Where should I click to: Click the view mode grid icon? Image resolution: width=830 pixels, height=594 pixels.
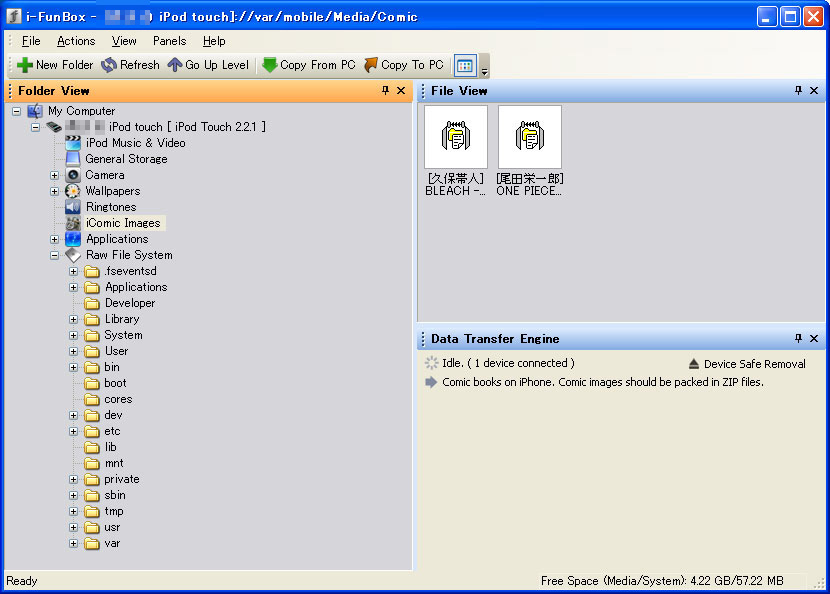pyautogui.click(x=465, y=66)
